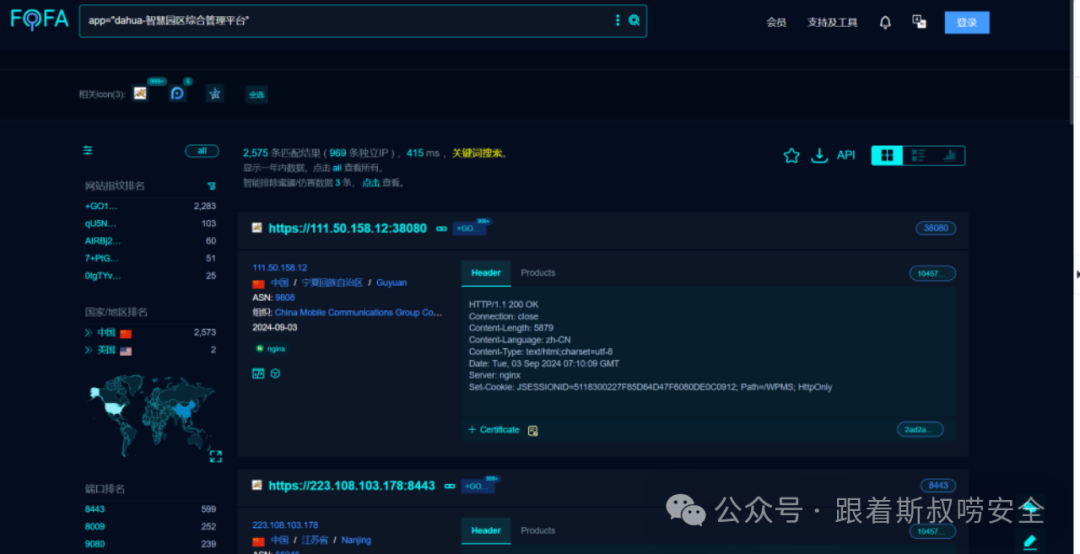
Task: Click 点击 to view honeypot data
Action: pos(371,183)
